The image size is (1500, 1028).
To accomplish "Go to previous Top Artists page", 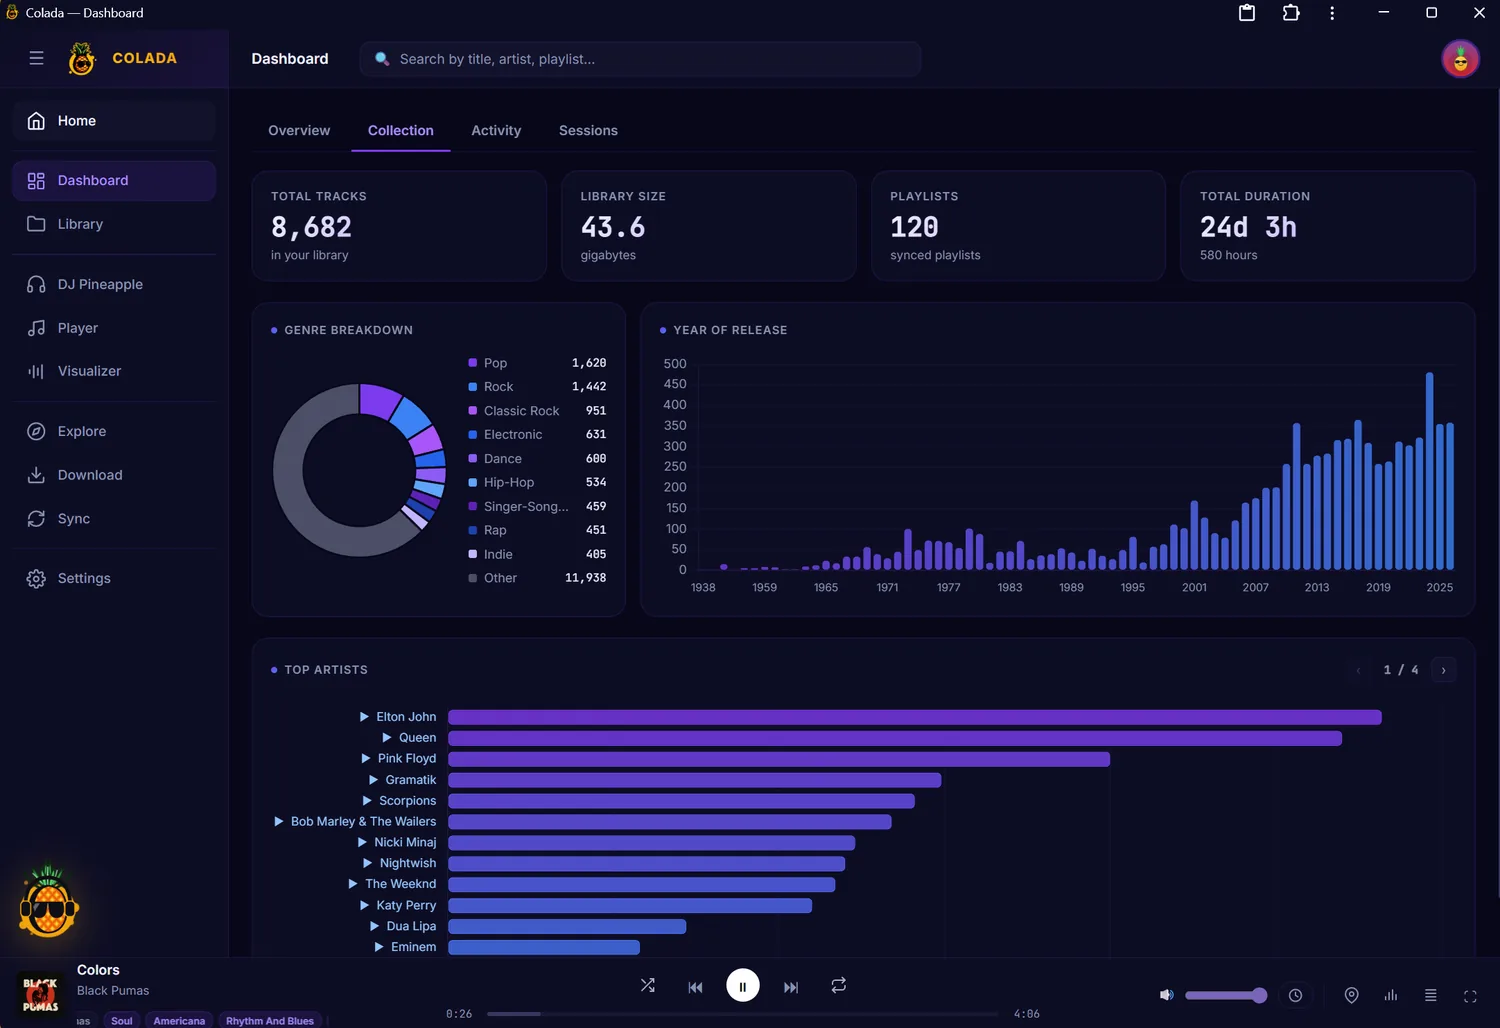I will point(1358,670).
